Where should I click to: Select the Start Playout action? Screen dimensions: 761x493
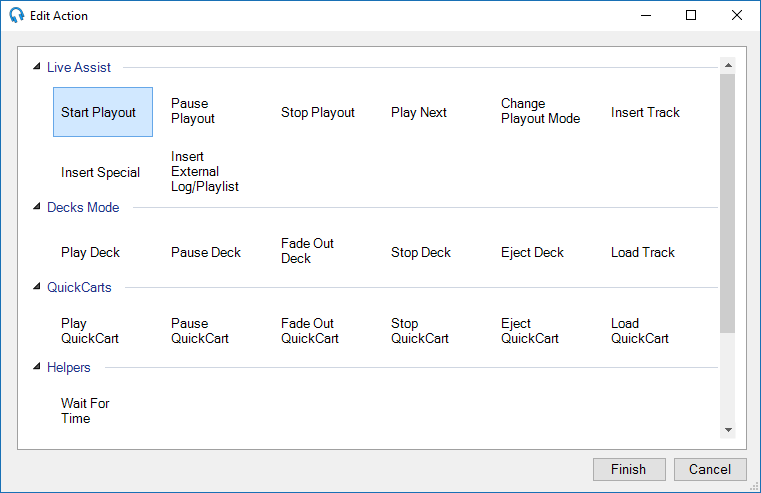coord(102,112)
